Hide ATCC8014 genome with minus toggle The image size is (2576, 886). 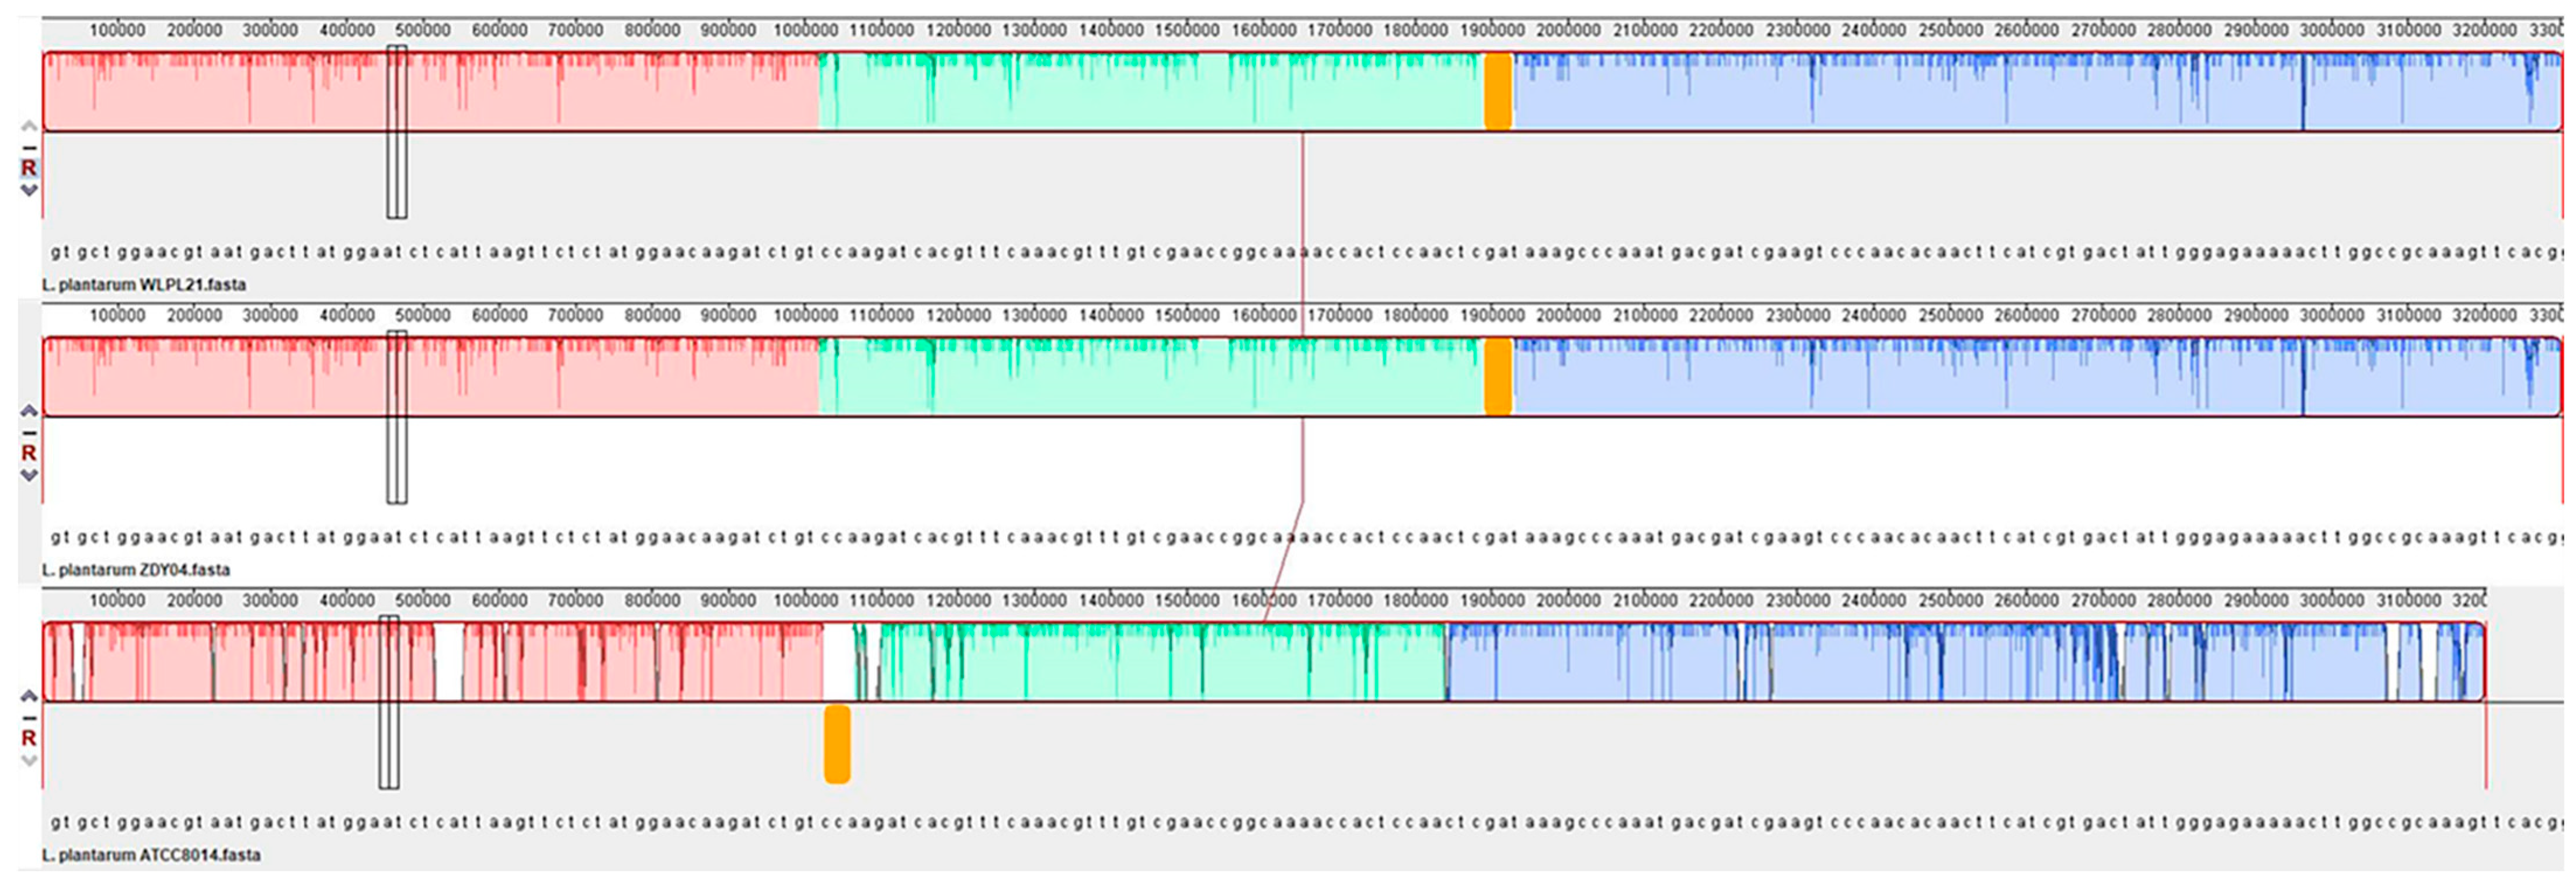tap(29, 717)
